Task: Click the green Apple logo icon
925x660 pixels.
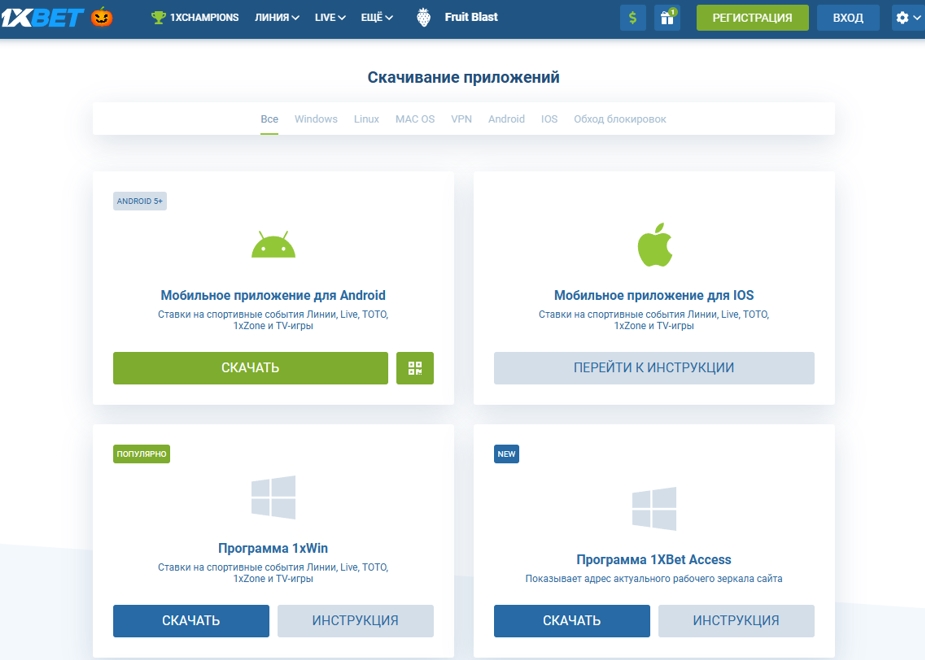Action: pos(655,244)
